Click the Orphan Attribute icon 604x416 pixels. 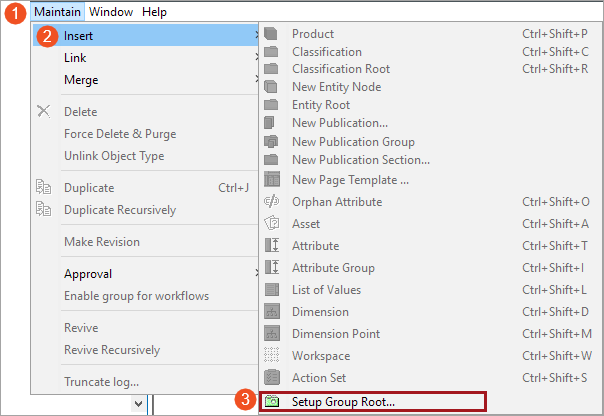tap(272, 201)
